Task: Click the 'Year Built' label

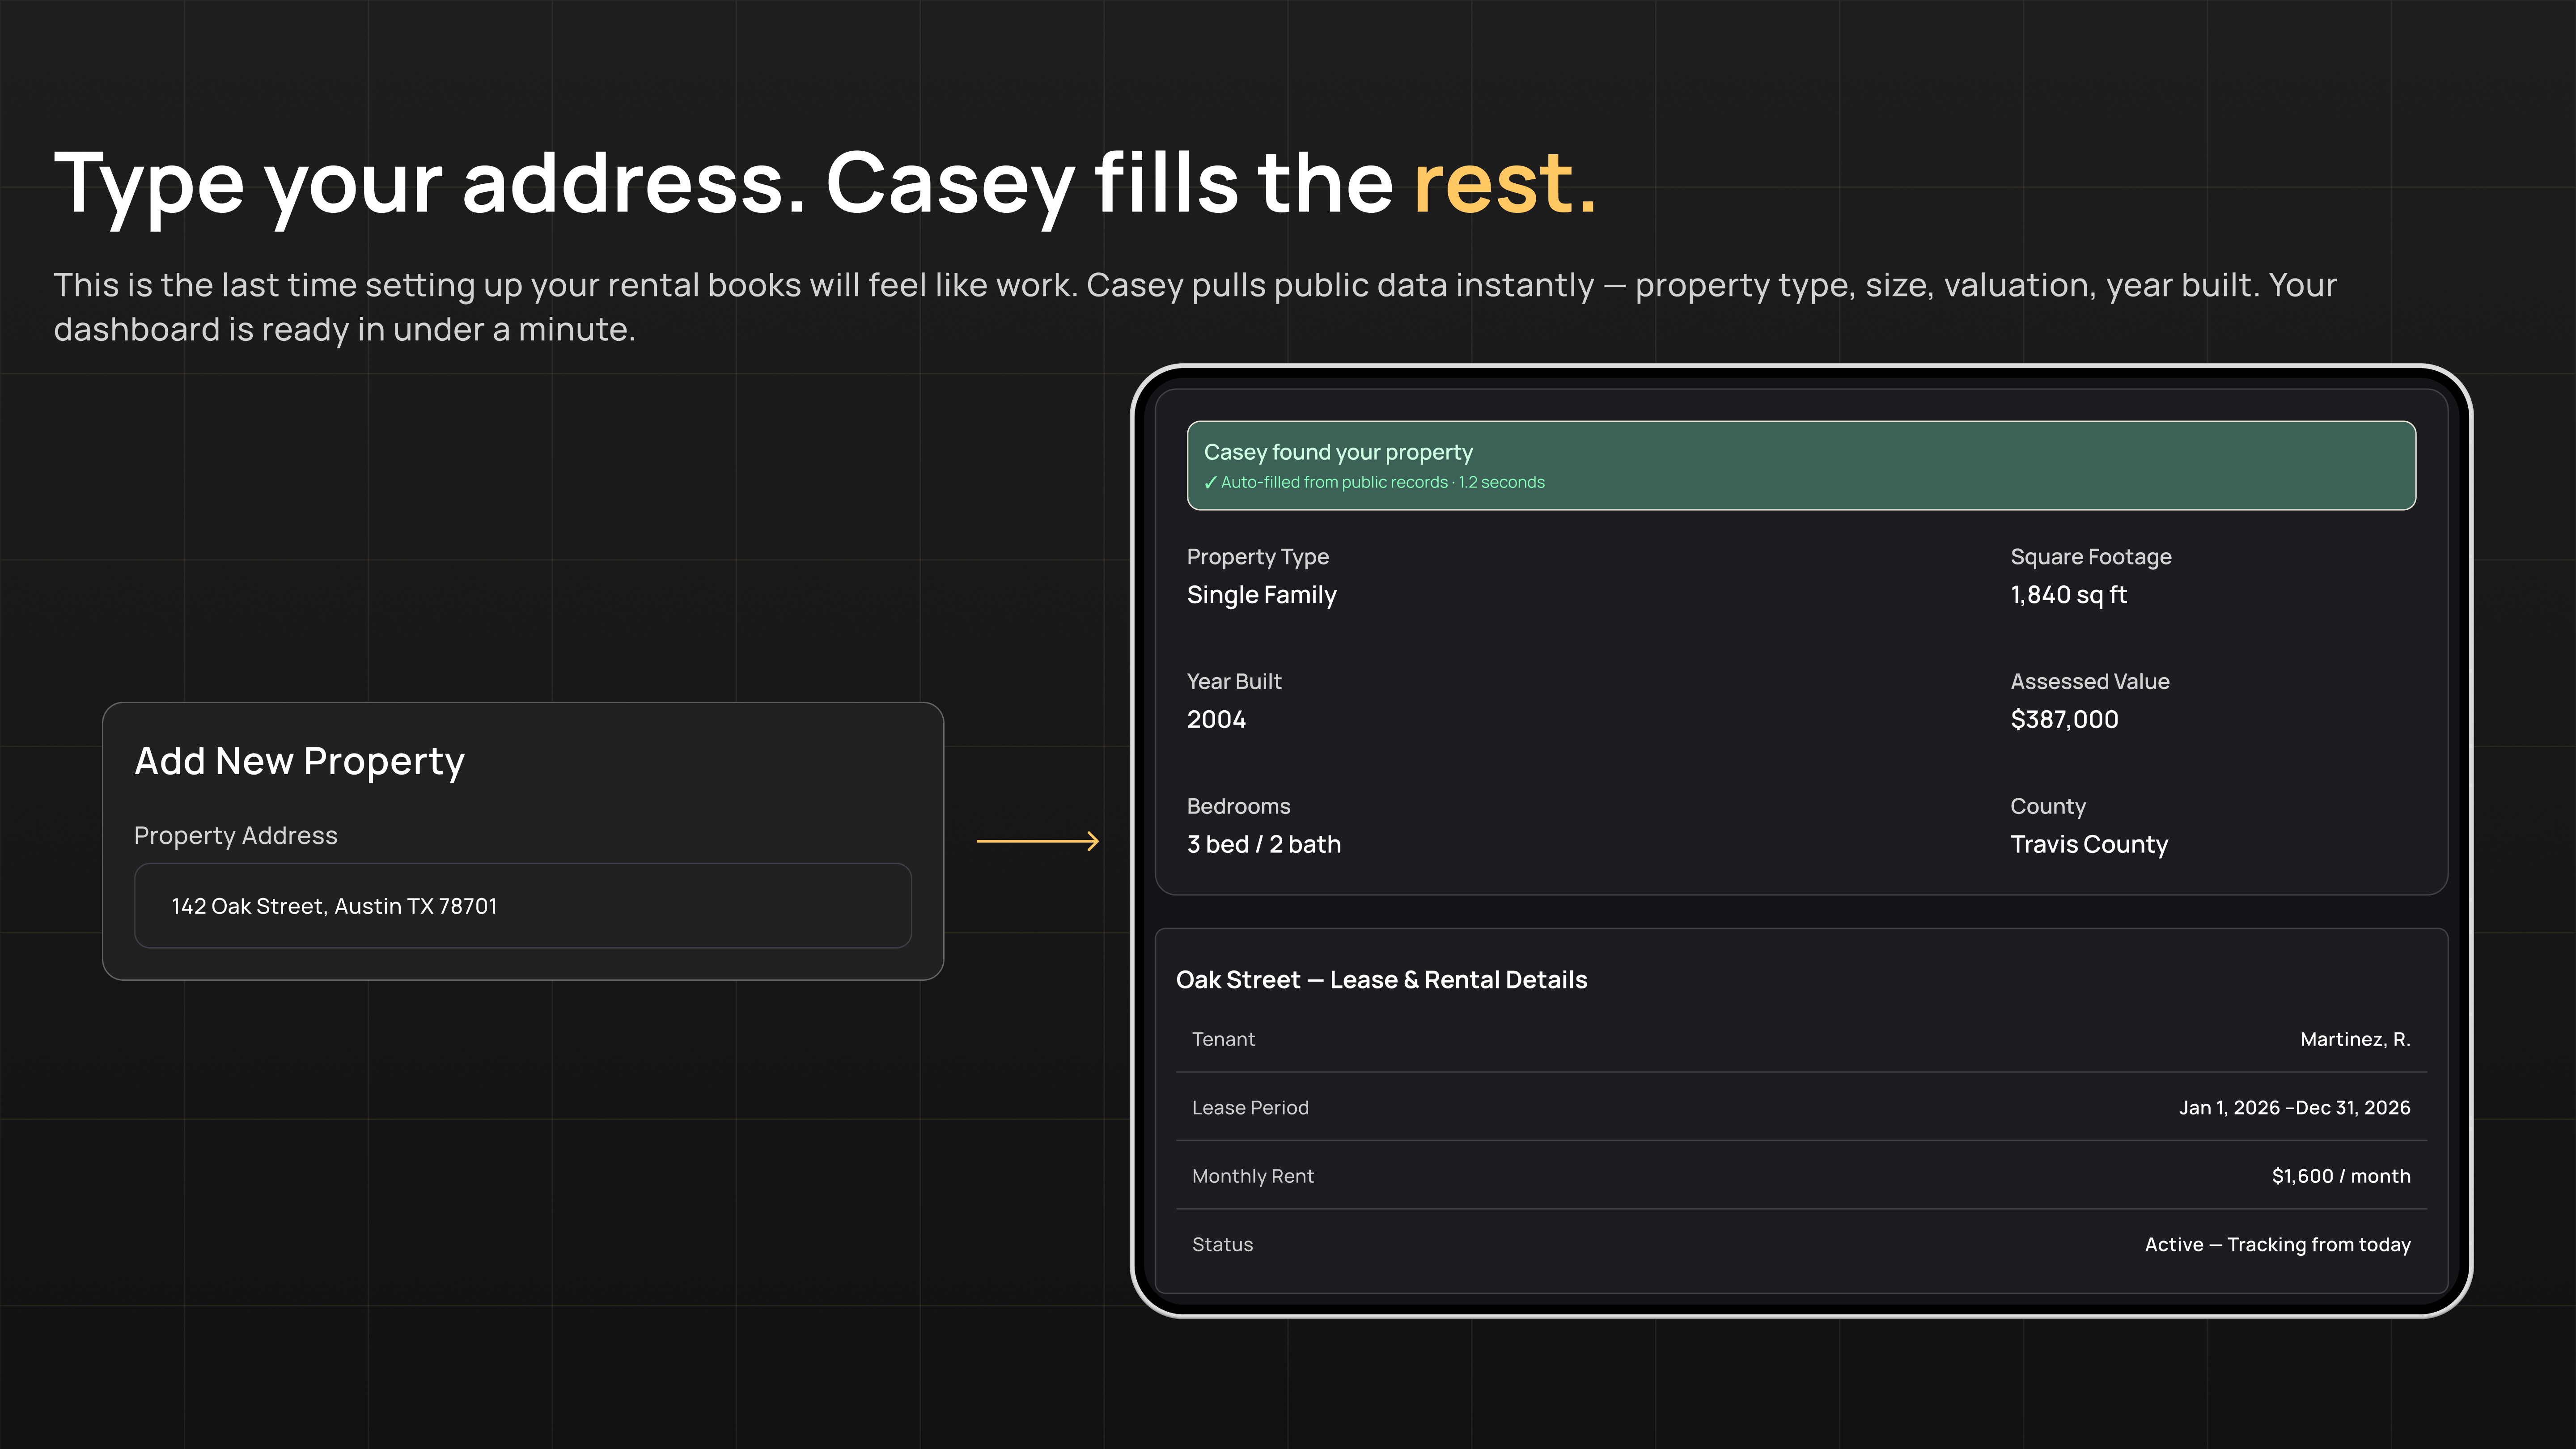Action: point(1234,681)
